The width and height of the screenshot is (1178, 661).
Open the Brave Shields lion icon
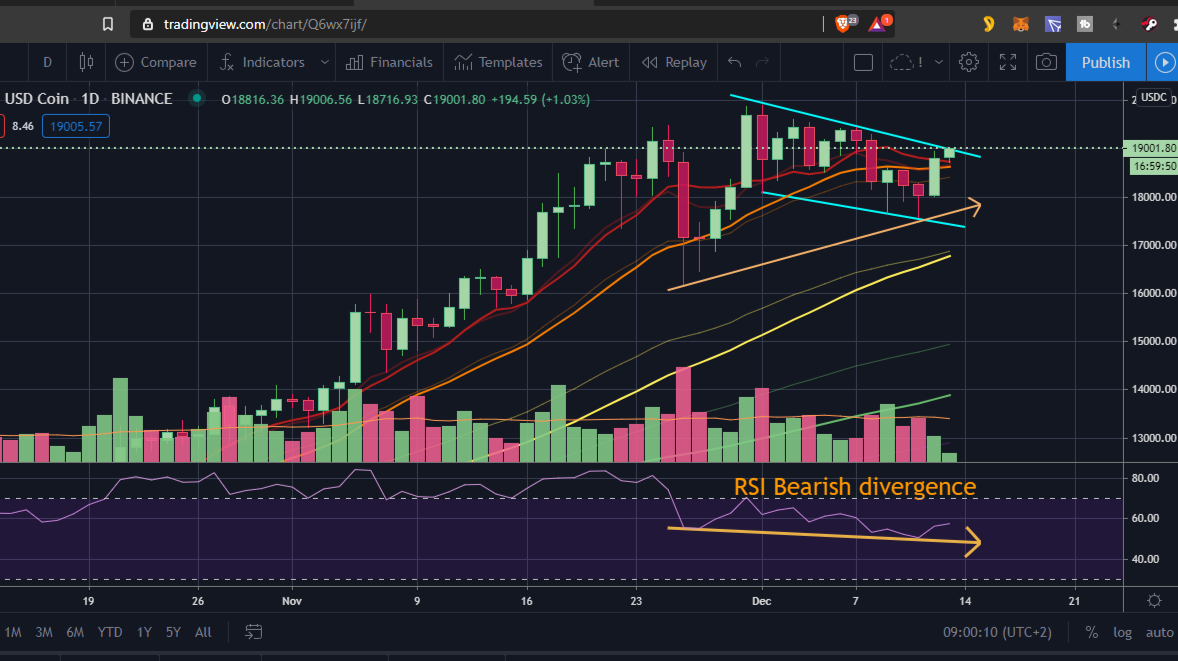click(x=844, y=24)
